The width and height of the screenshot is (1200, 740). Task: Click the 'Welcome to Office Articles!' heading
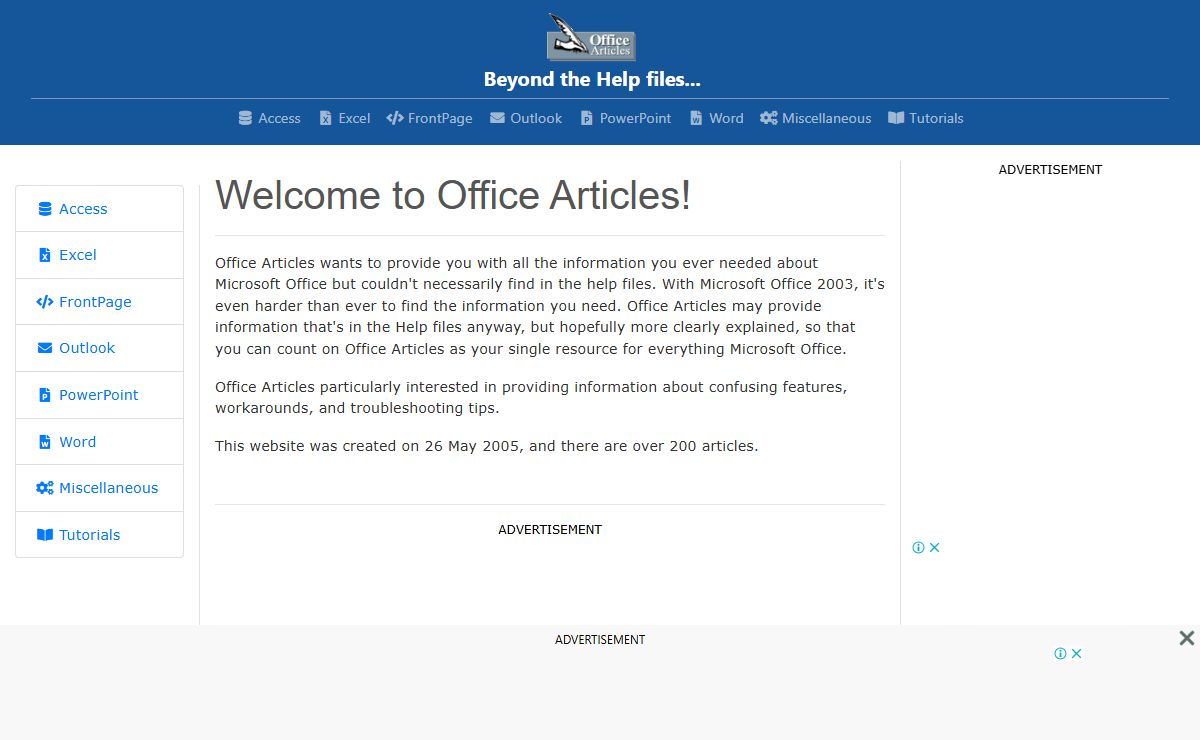(453, 195)
